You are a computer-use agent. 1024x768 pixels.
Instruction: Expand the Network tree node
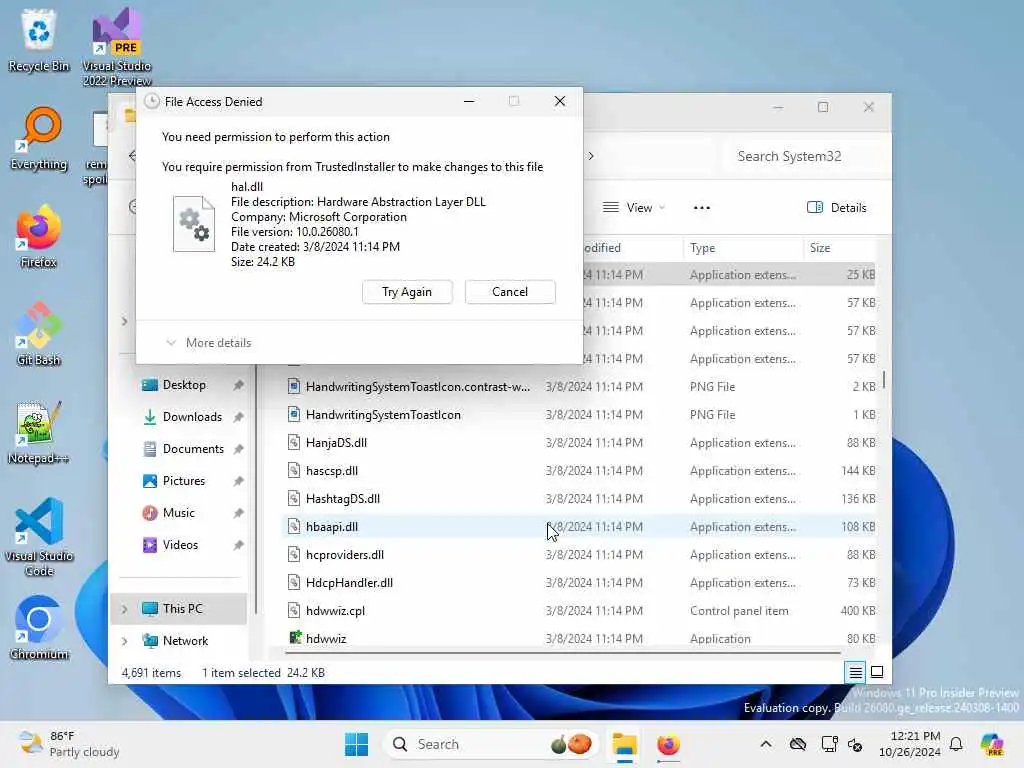124,641
